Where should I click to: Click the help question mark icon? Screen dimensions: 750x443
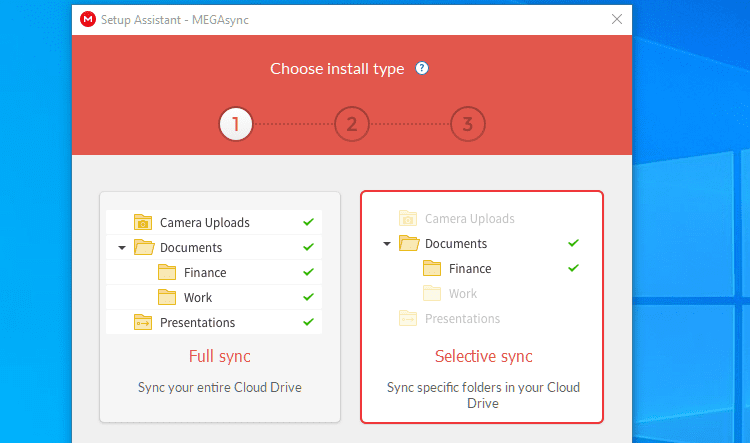tap(421, 68)
